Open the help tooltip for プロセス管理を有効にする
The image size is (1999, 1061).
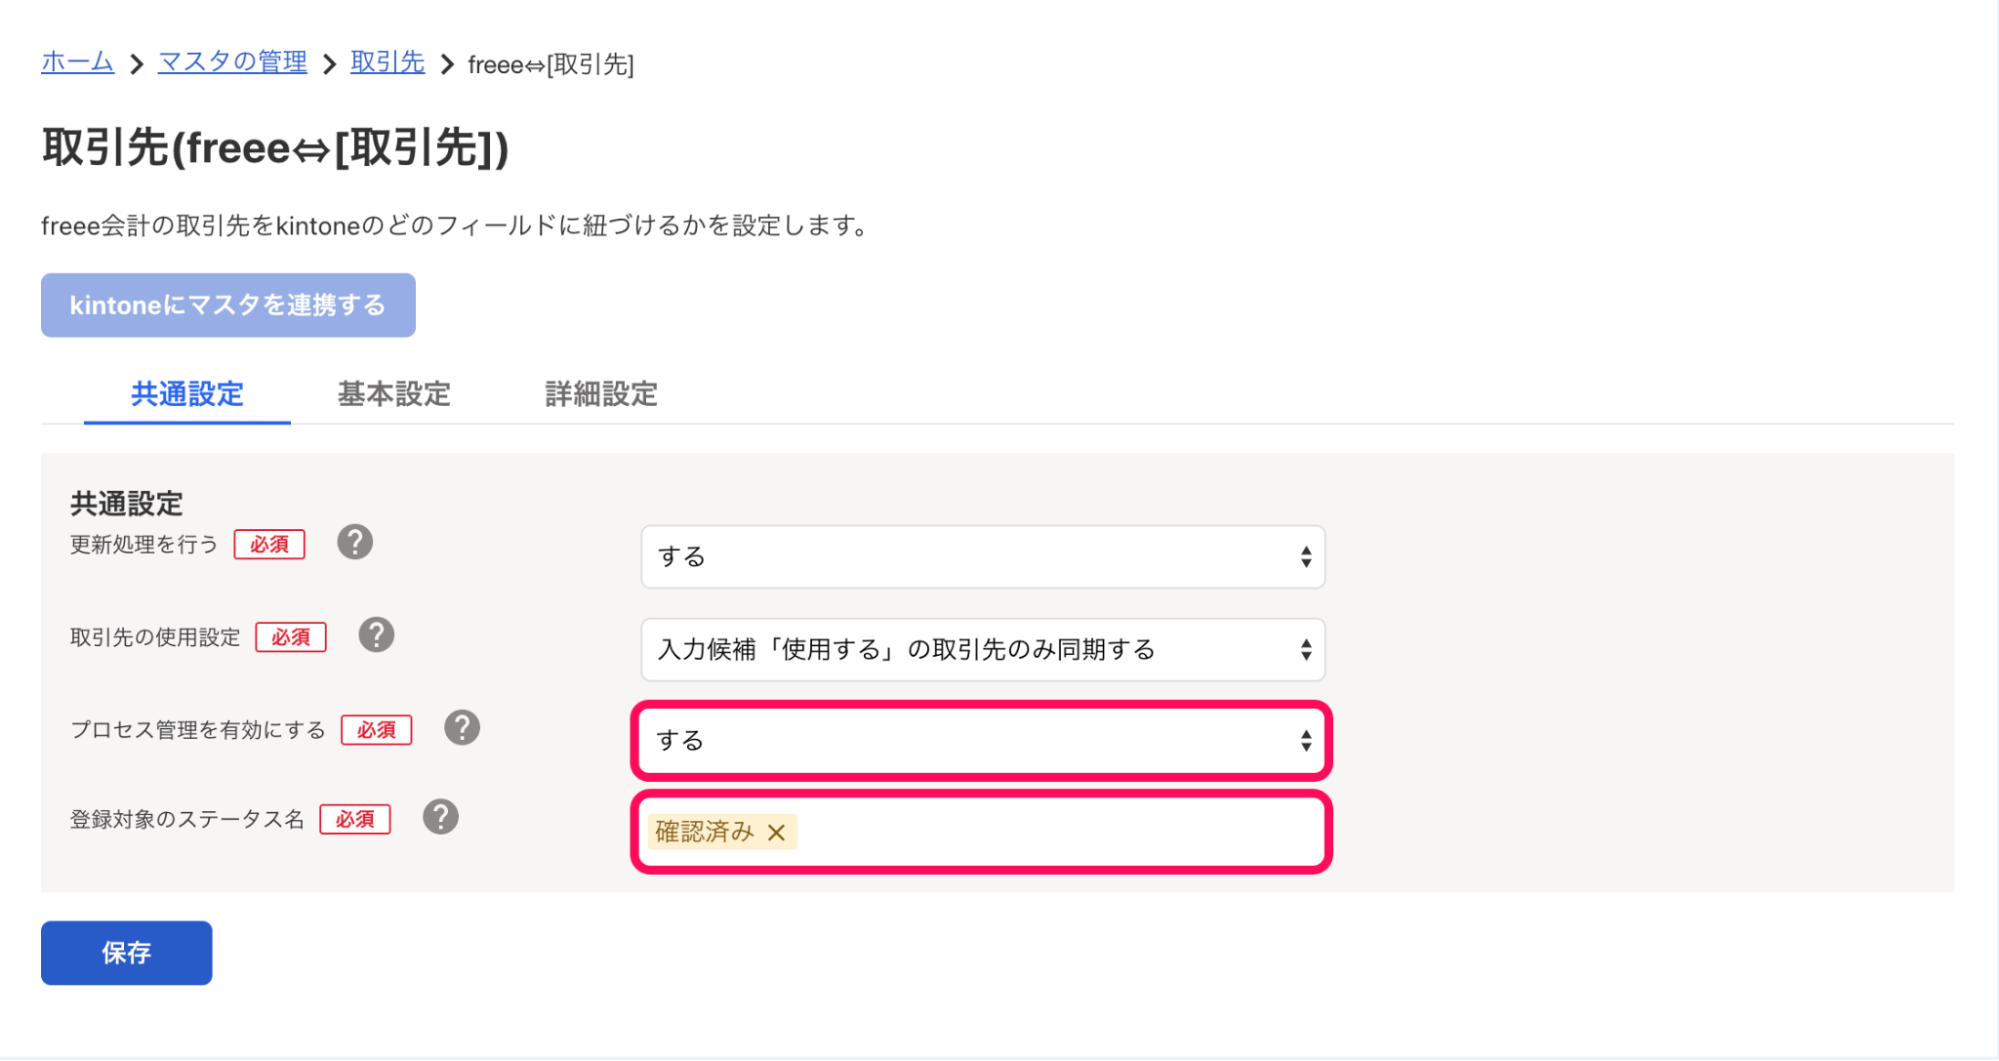(462, 728)
